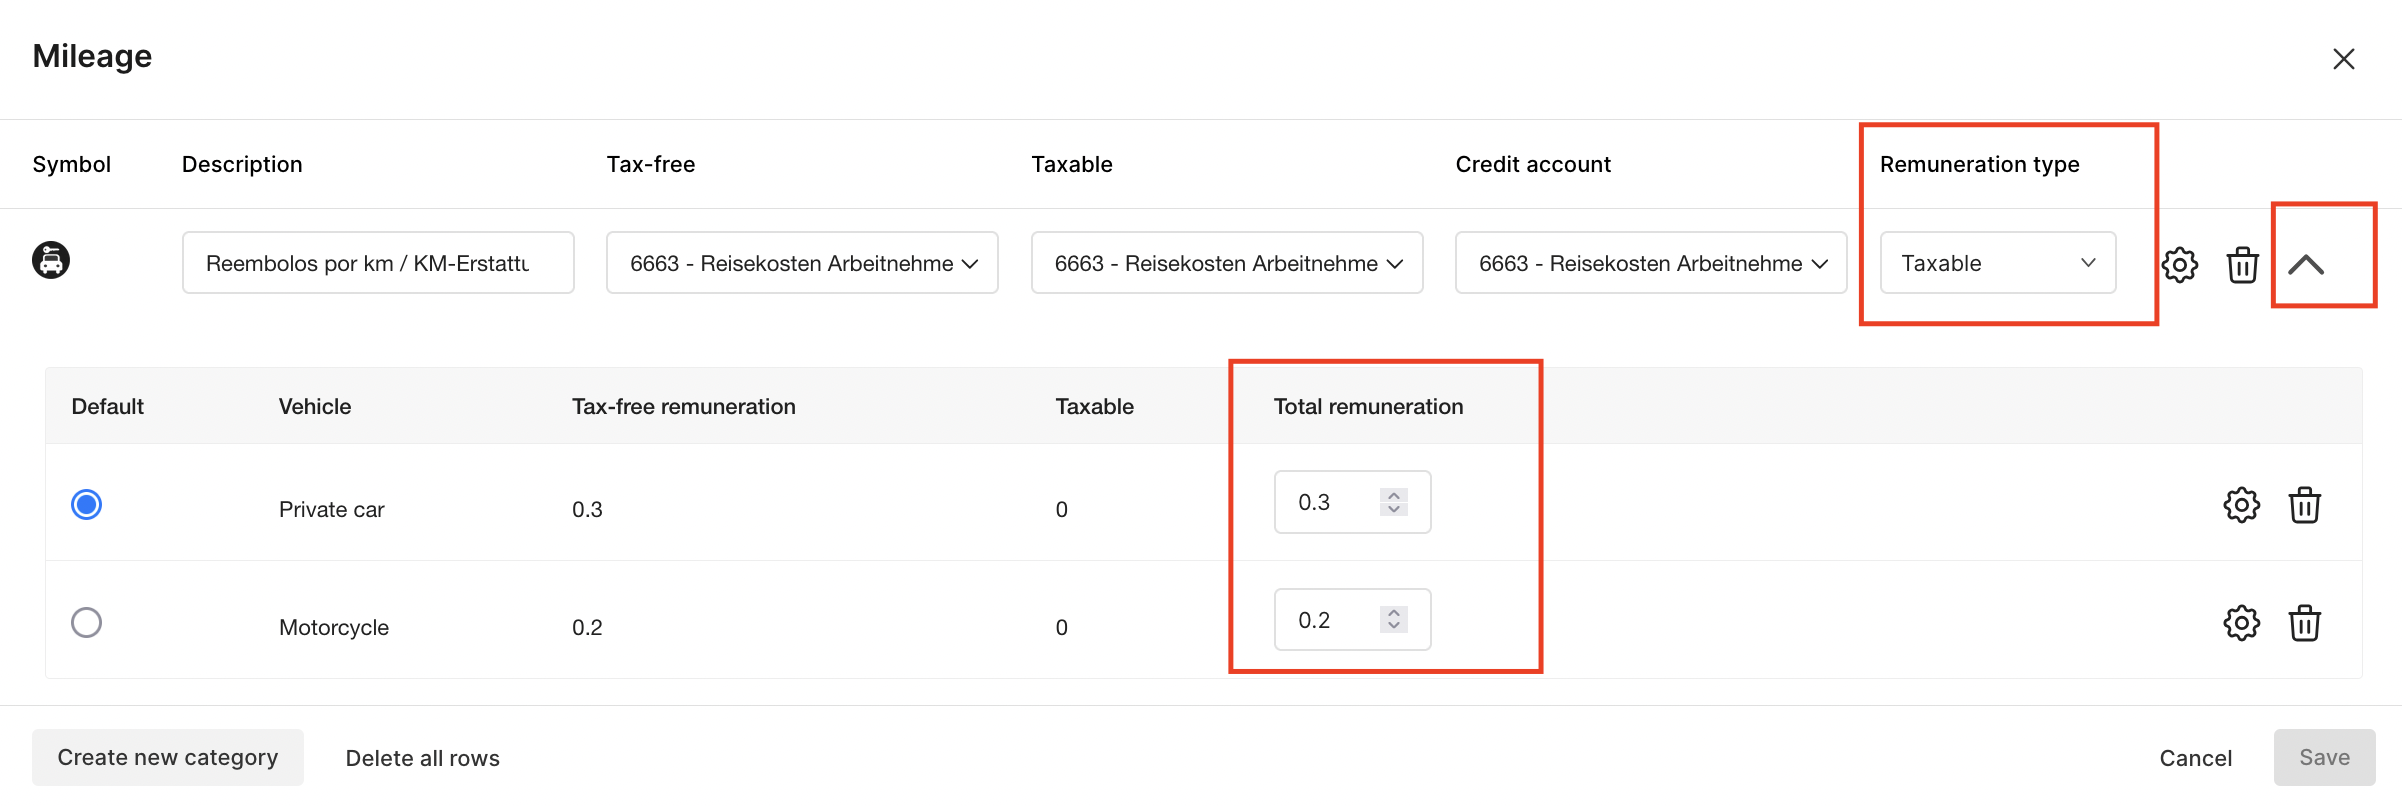Viewport: 2402px width, 806px height.
Task: Open the Credit account dropdown
Action: [1650, 263]
